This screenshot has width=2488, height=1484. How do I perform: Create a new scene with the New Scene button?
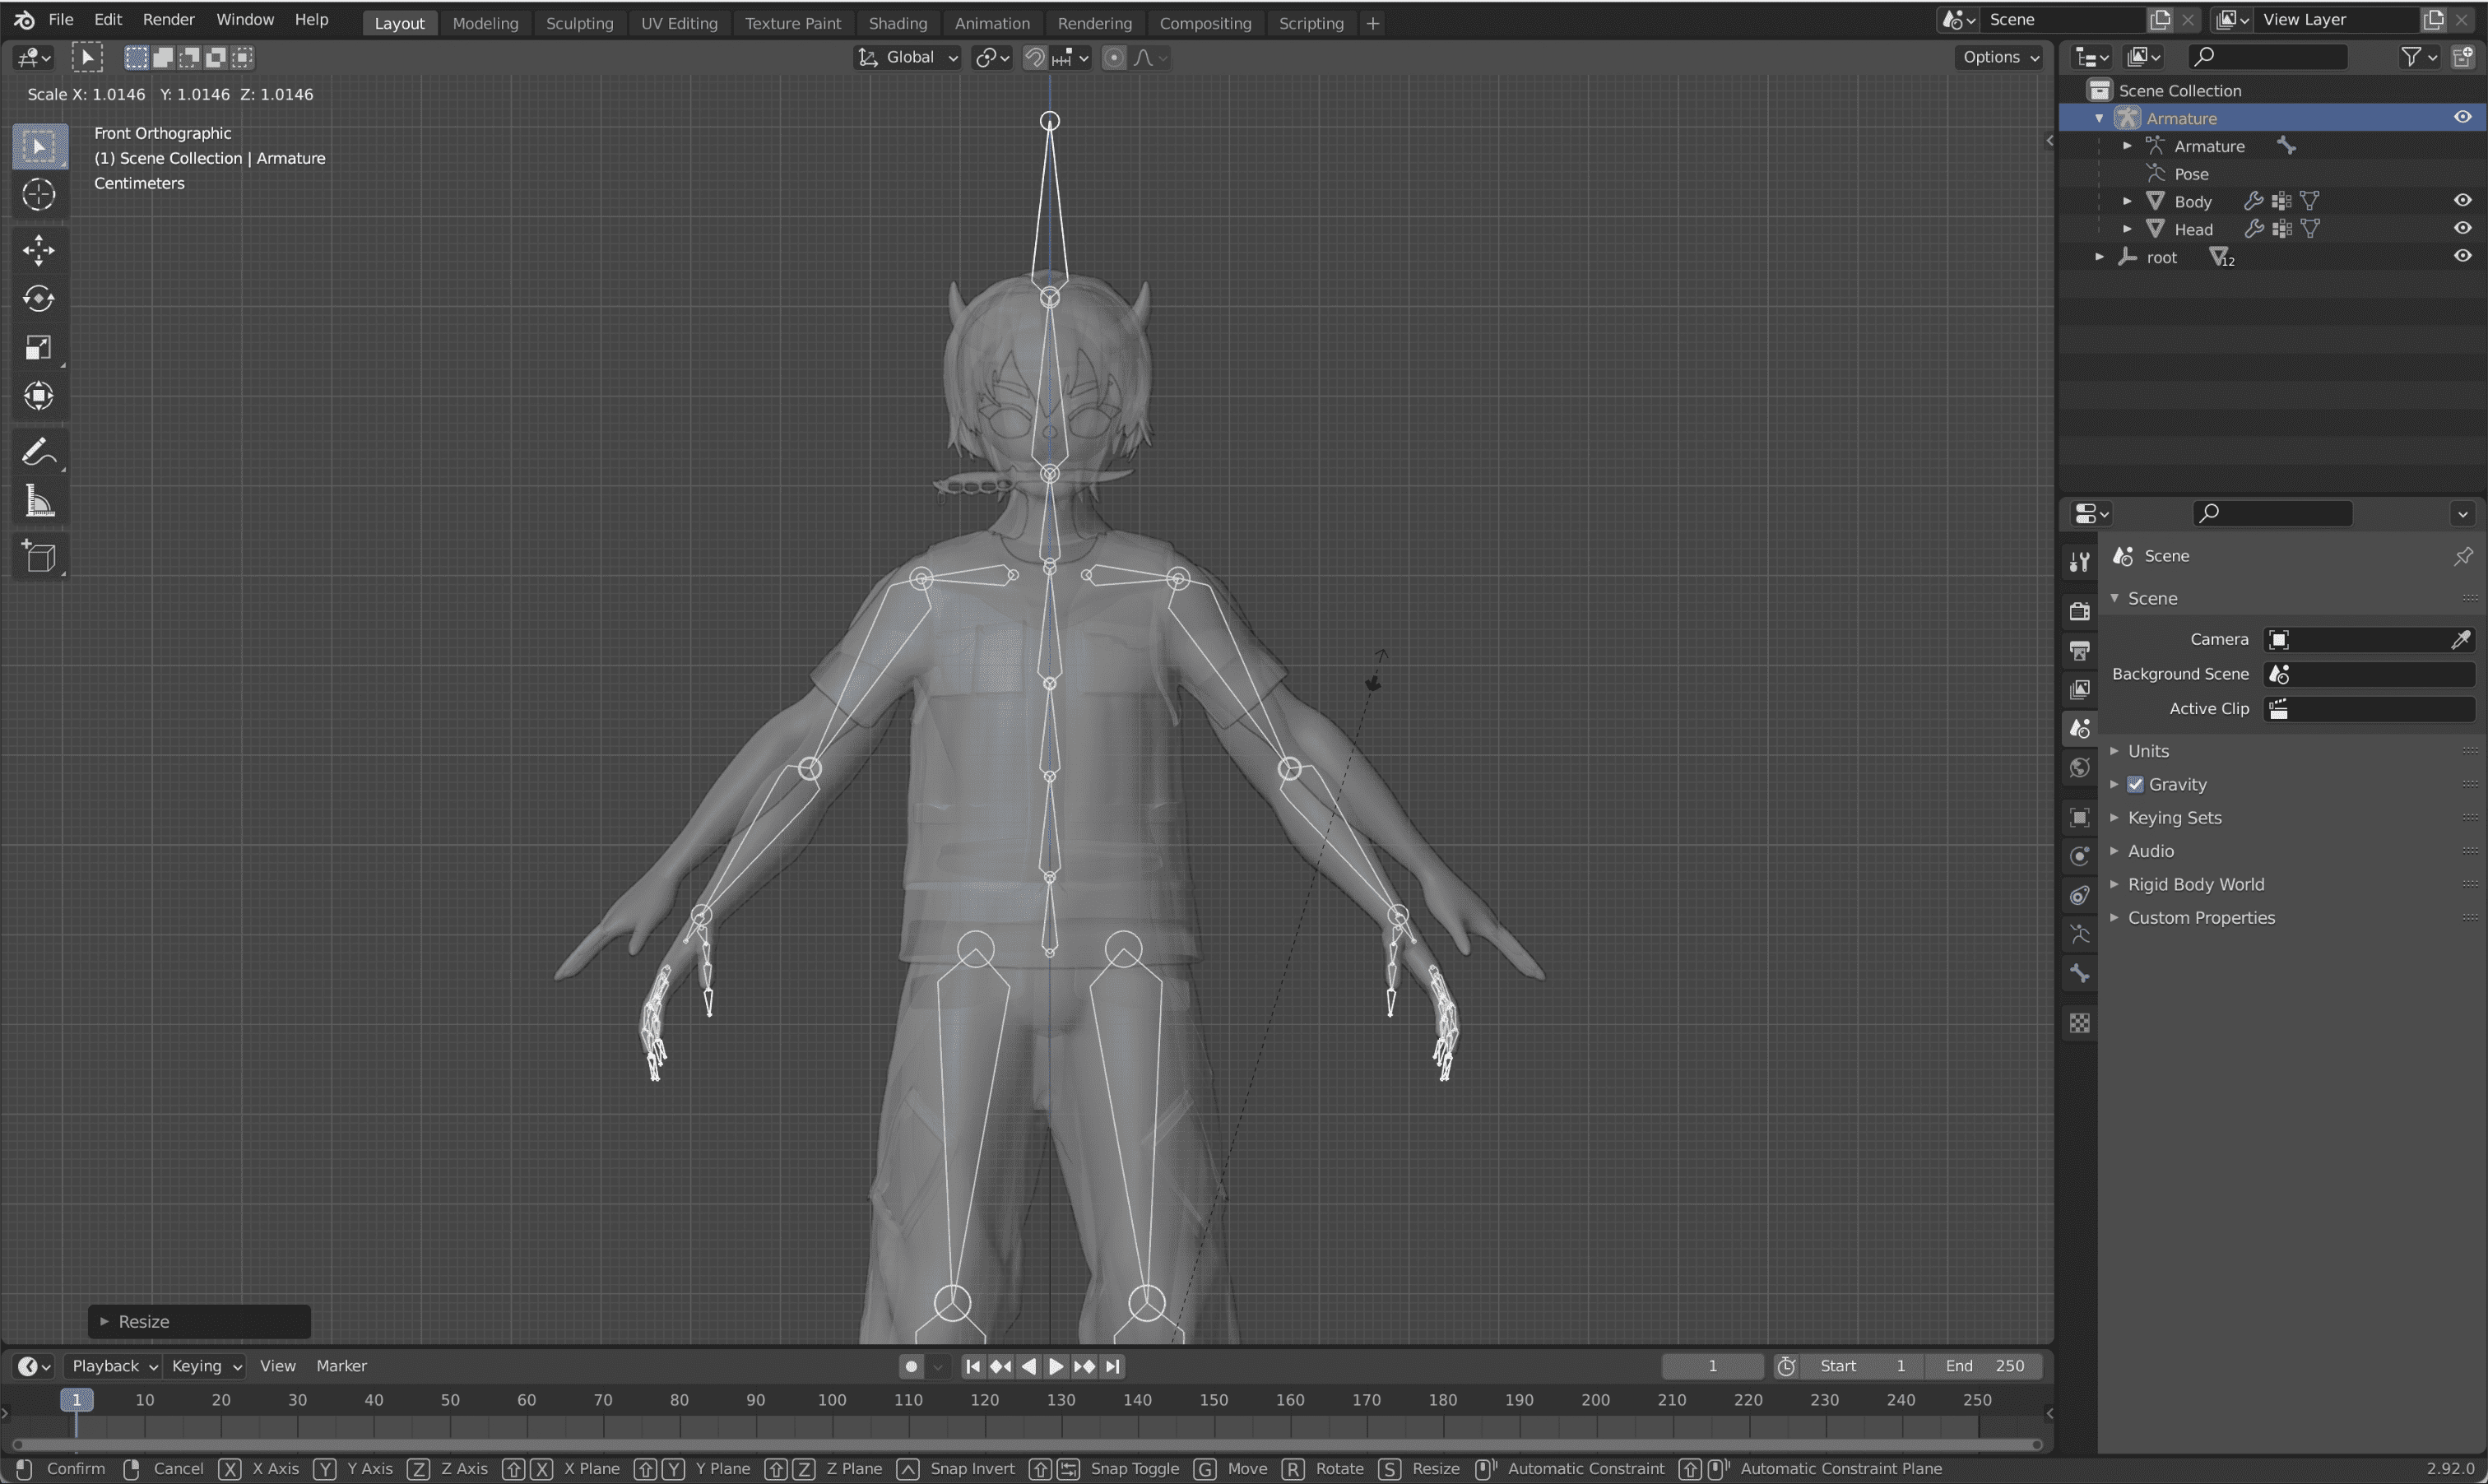point(2159,19)
